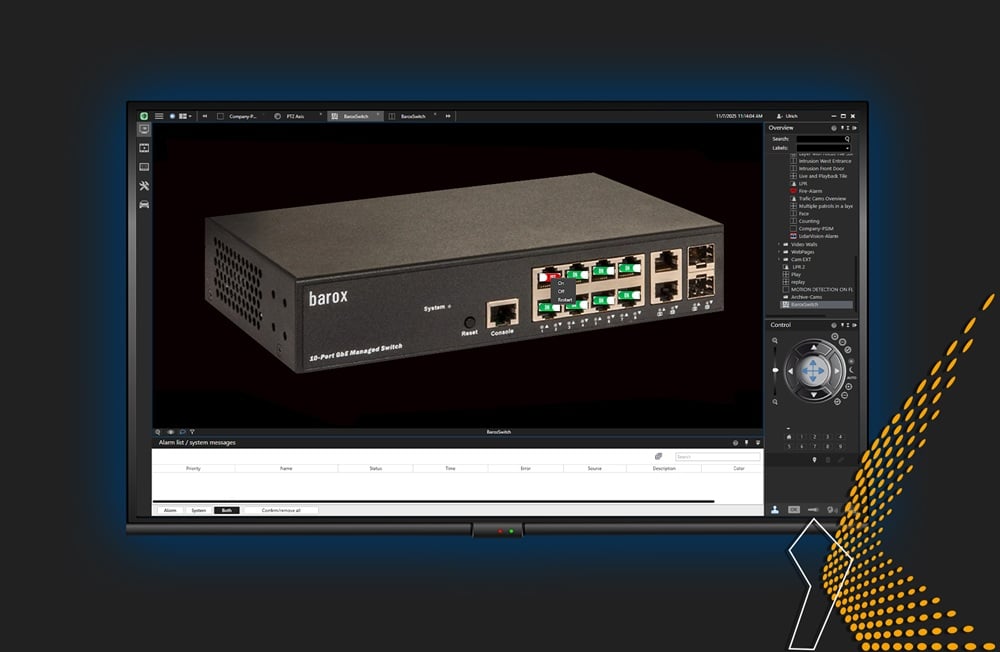Click the System filter button
This screenshot has height=652, width=1000.
click(199, 510)
